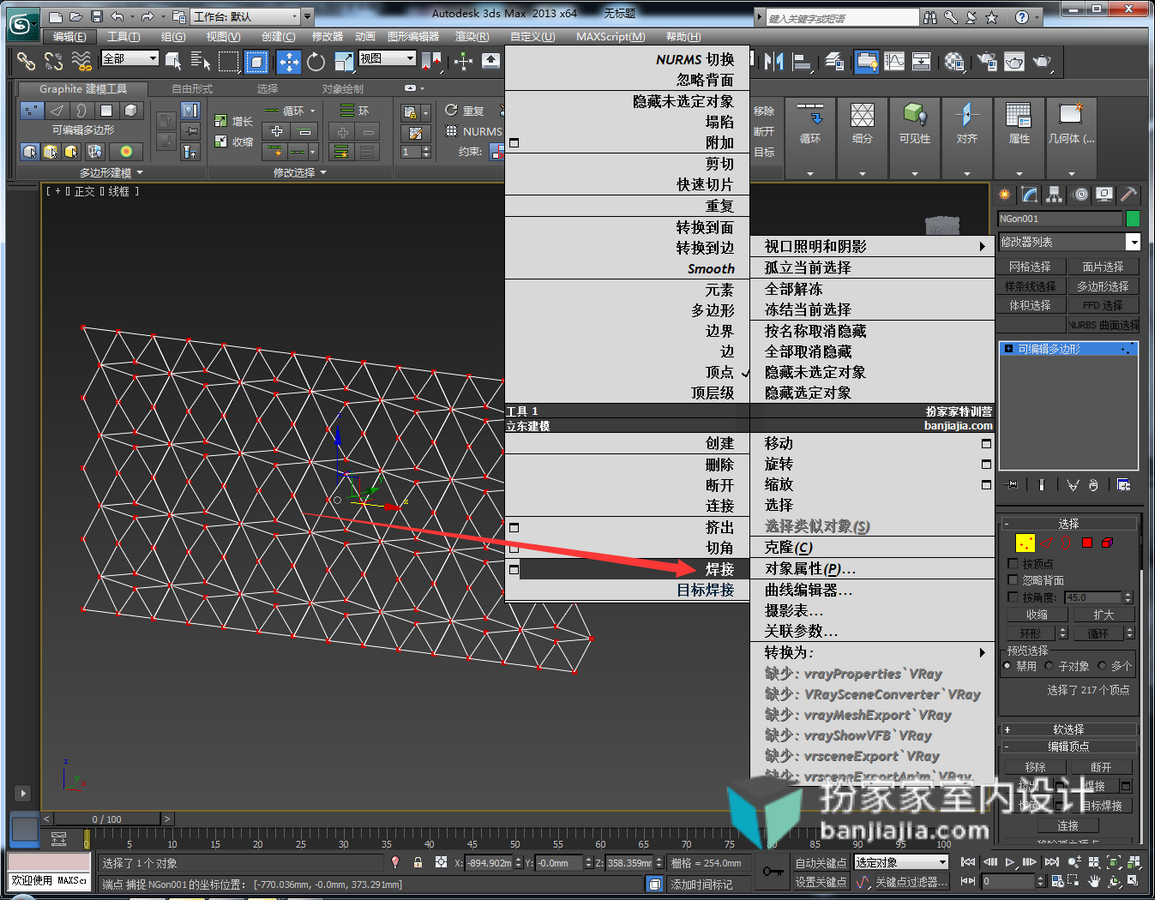Open the MAXScript(M) menu

[x=611, y=36]
